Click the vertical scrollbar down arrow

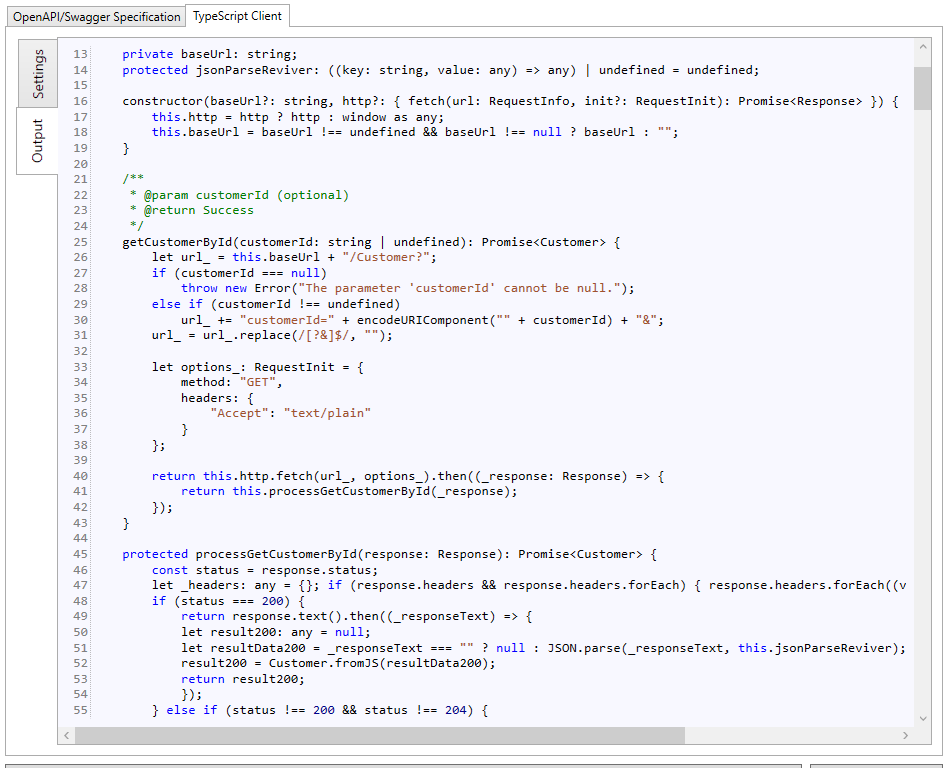click(x=922, y=718)
